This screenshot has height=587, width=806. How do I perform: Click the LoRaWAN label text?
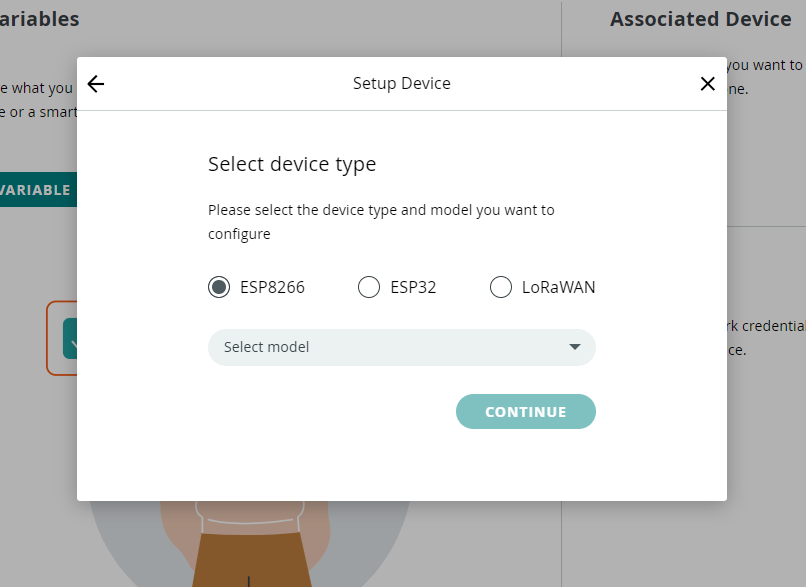tap(558, 288)
